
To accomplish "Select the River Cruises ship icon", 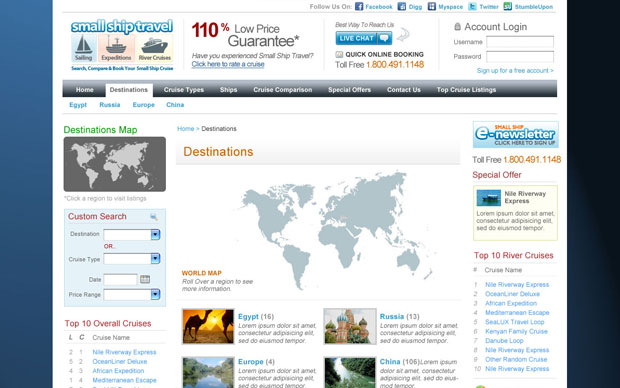I will tap(155, 48).
